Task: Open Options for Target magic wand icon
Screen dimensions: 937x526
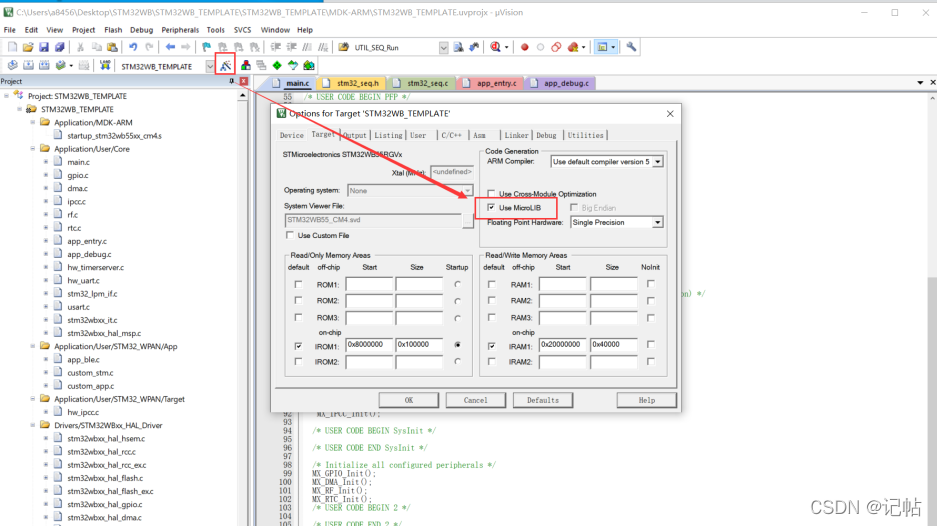Action: (225, 66)
